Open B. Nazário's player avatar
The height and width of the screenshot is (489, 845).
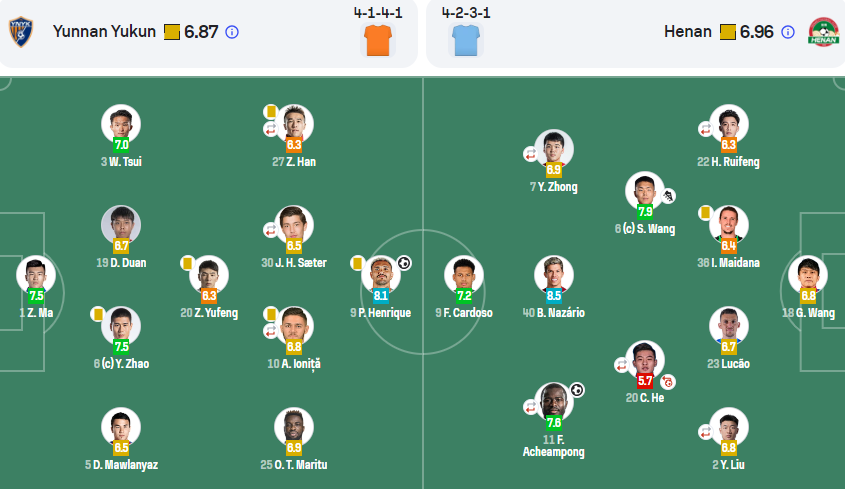point(553,274)
